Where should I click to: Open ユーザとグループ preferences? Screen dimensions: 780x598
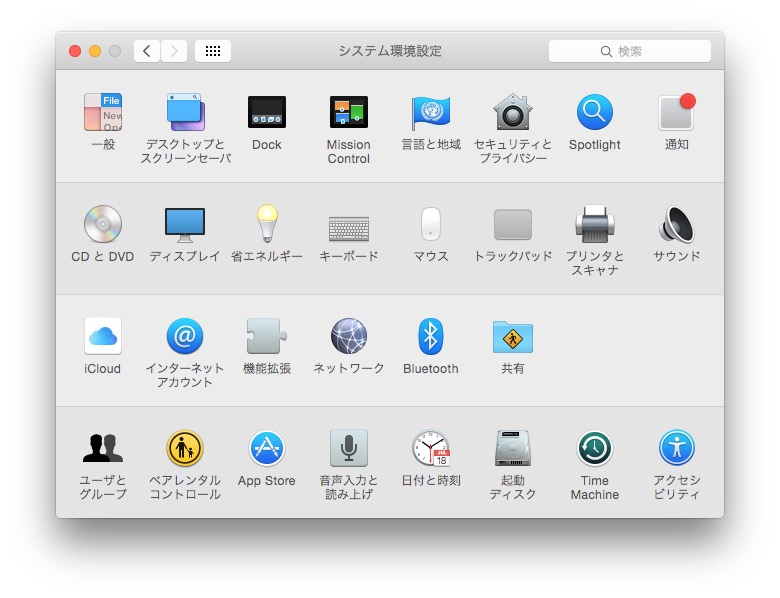coord(103,448)
